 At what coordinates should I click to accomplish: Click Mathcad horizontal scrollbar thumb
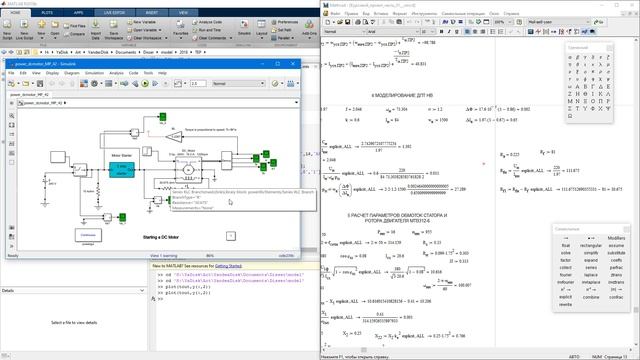[x=364, y=350]
